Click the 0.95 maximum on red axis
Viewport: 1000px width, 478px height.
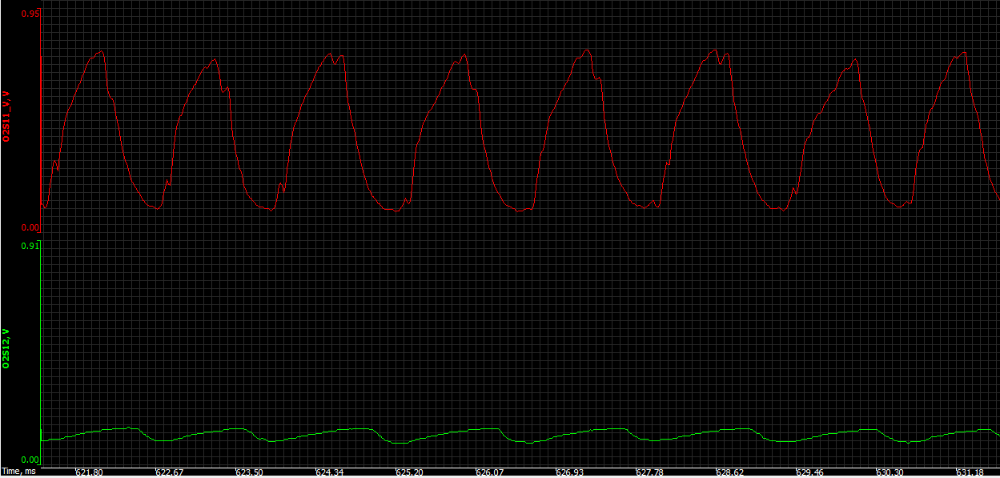pos(29,14)
